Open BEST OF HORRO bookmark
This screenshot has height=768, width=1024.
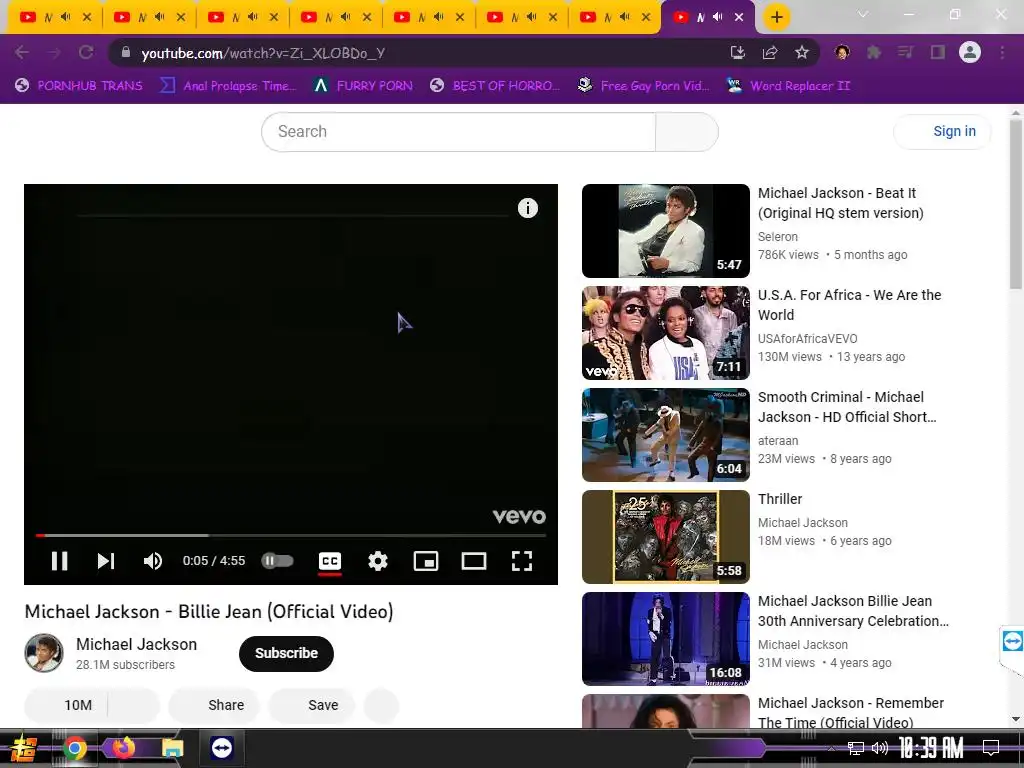point(495,86)
